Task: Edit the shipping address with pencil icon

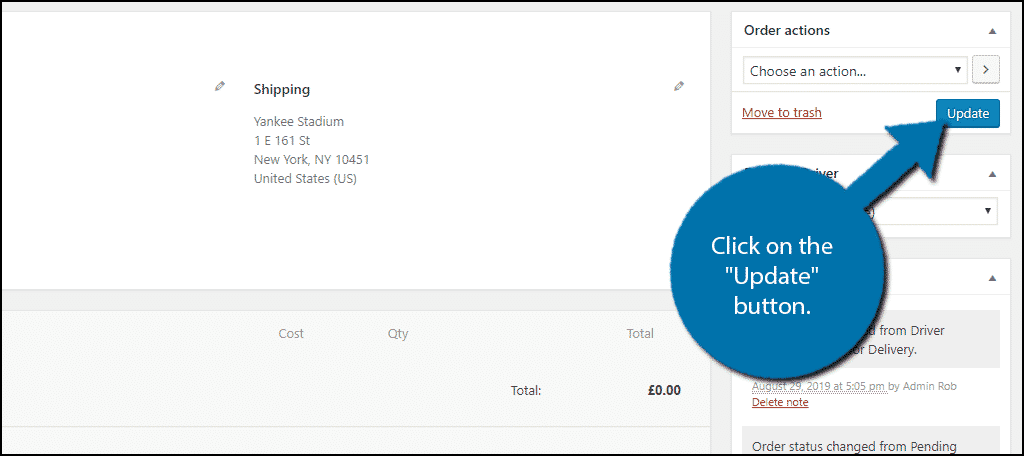Action: pos(679,86)
